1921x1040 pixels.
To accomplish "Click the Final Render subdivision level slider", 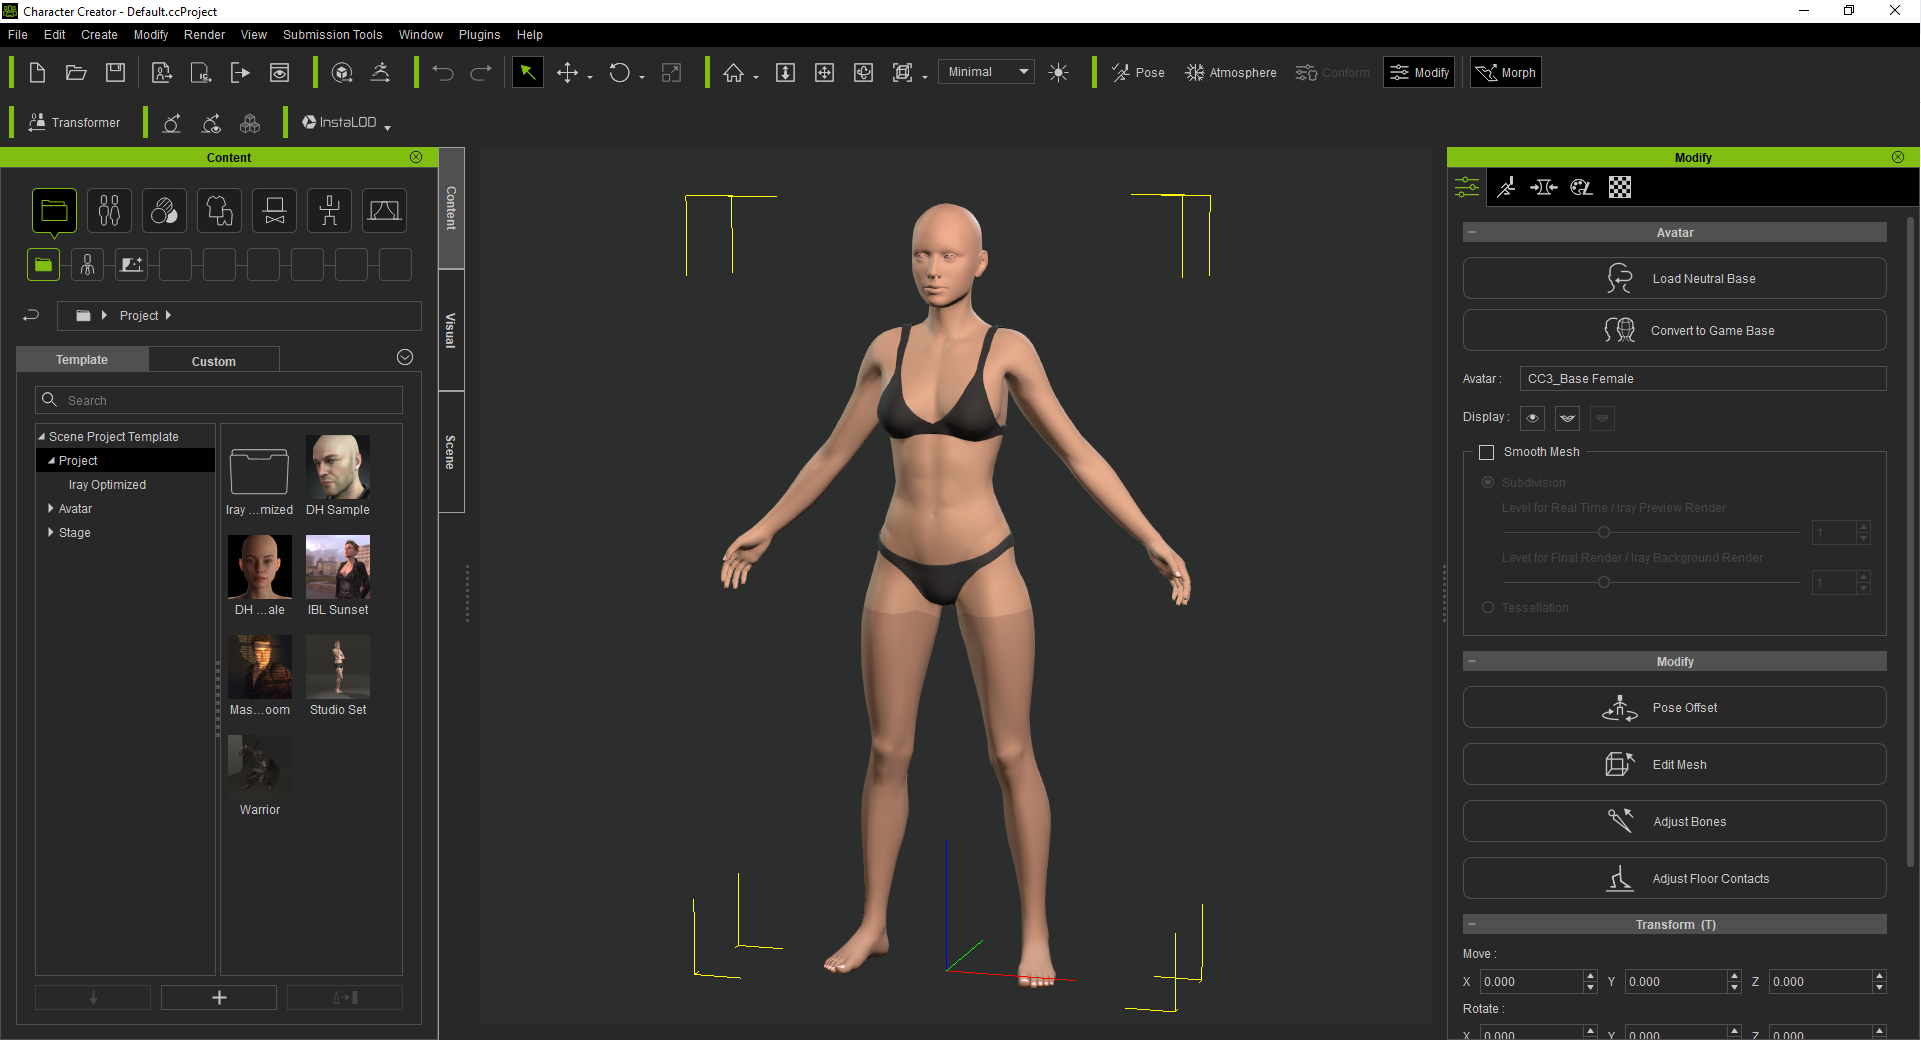I will [1651, 582].
